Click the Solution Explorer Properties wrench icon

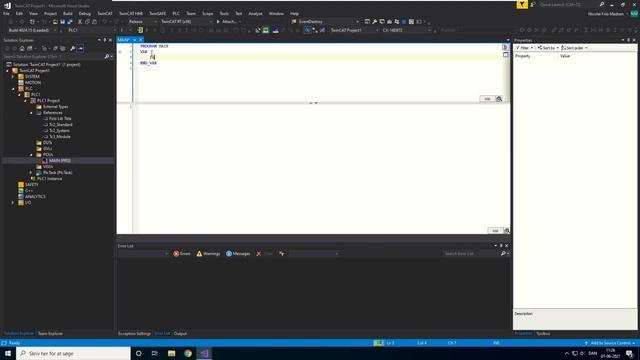coord(73,48)
